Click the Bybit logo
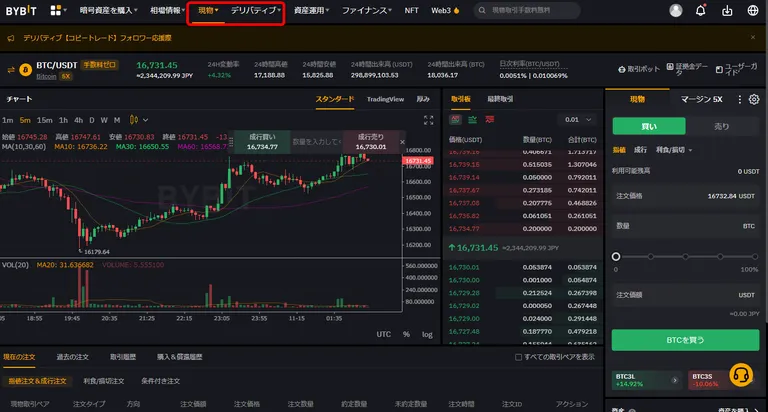 21,10
